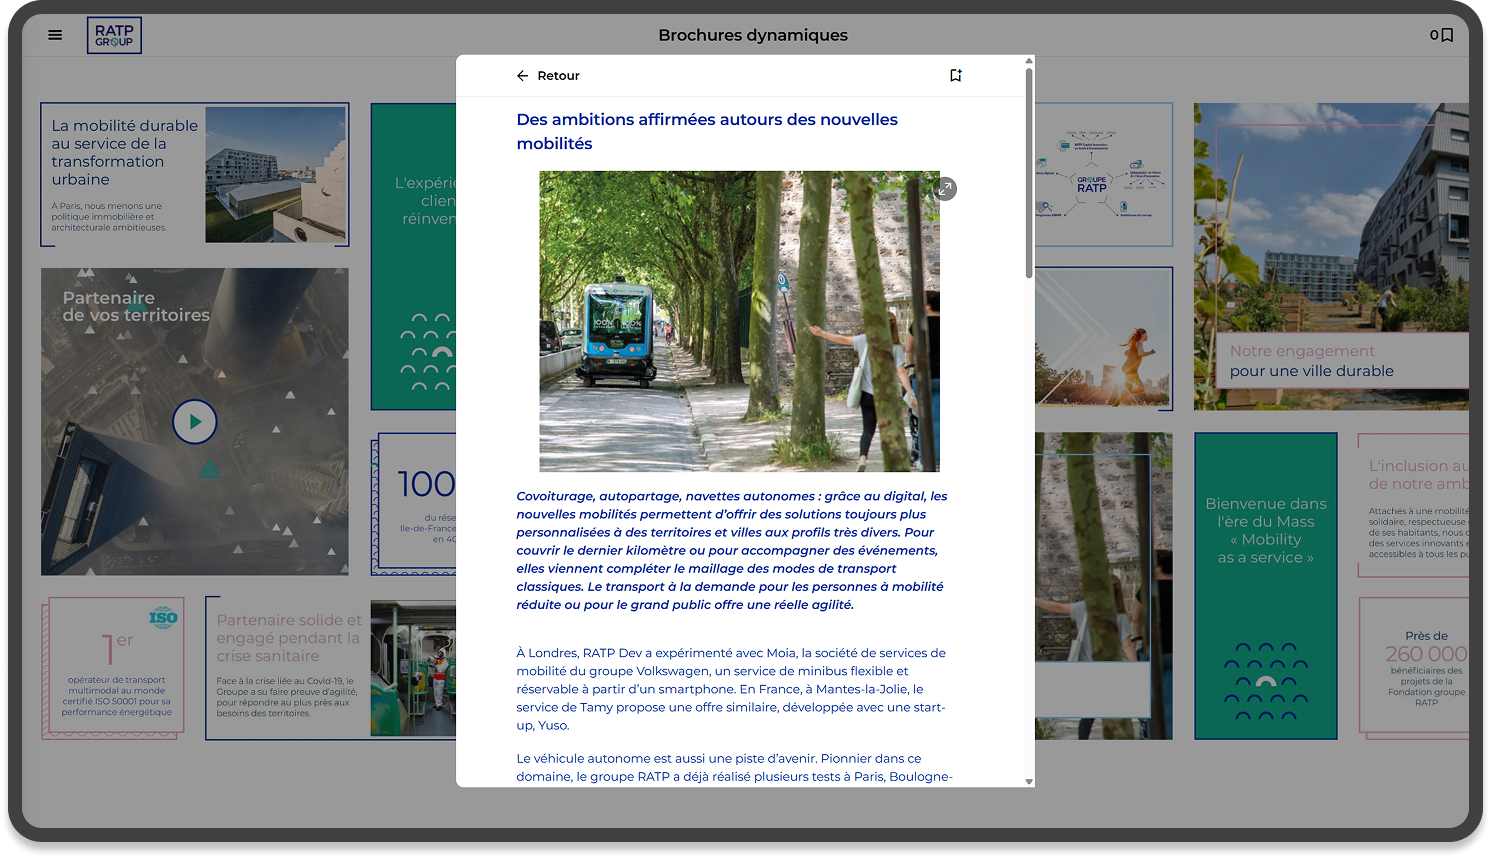Open the hamburger menu
1492x858 pixels.
point(55,35)
